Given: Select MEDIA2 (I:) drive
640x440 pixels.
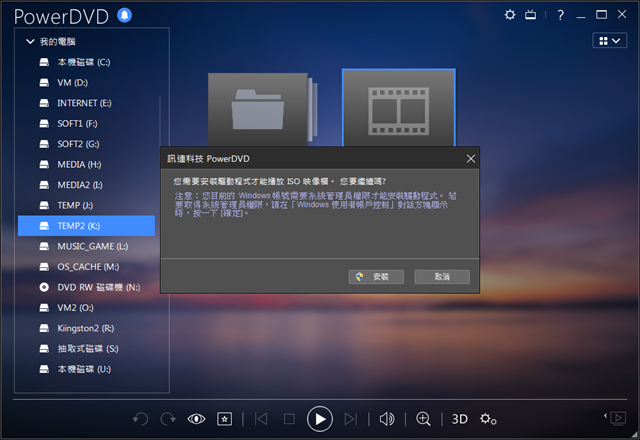Looking at the screenshot, I should pos(87,184).
